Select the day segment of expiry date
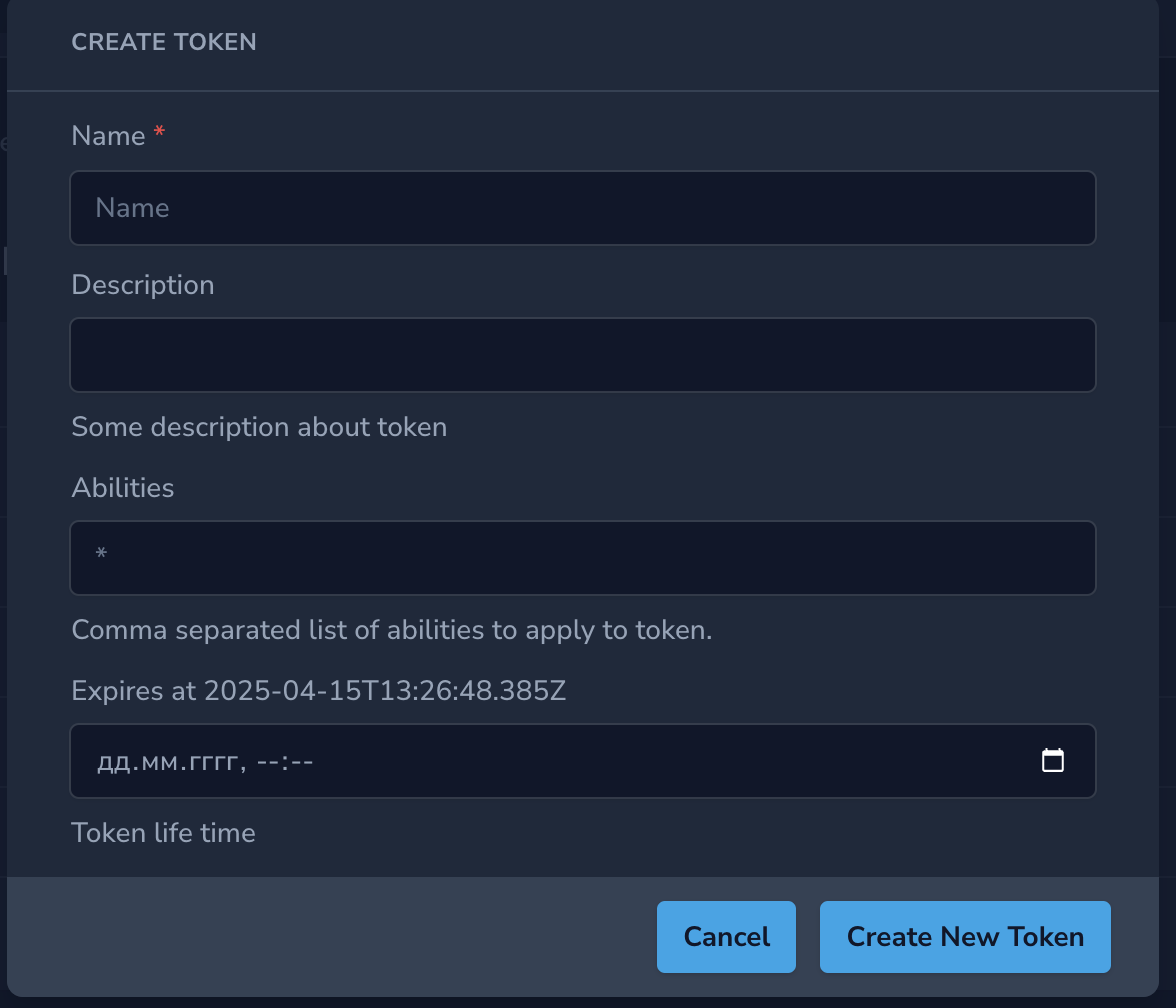The width and height of the screenshot is (1176, 1008). pos(109,762)
